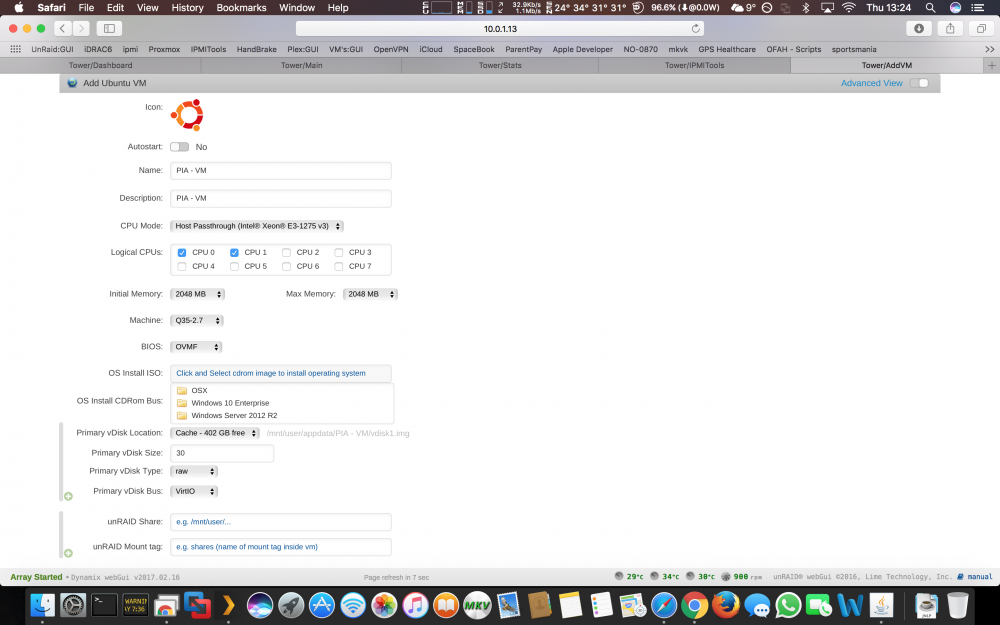Image resolution: width=1000 pixels, height=625 pixels.
Task: Open Siri from the dock
Action: tap(260, 605)
